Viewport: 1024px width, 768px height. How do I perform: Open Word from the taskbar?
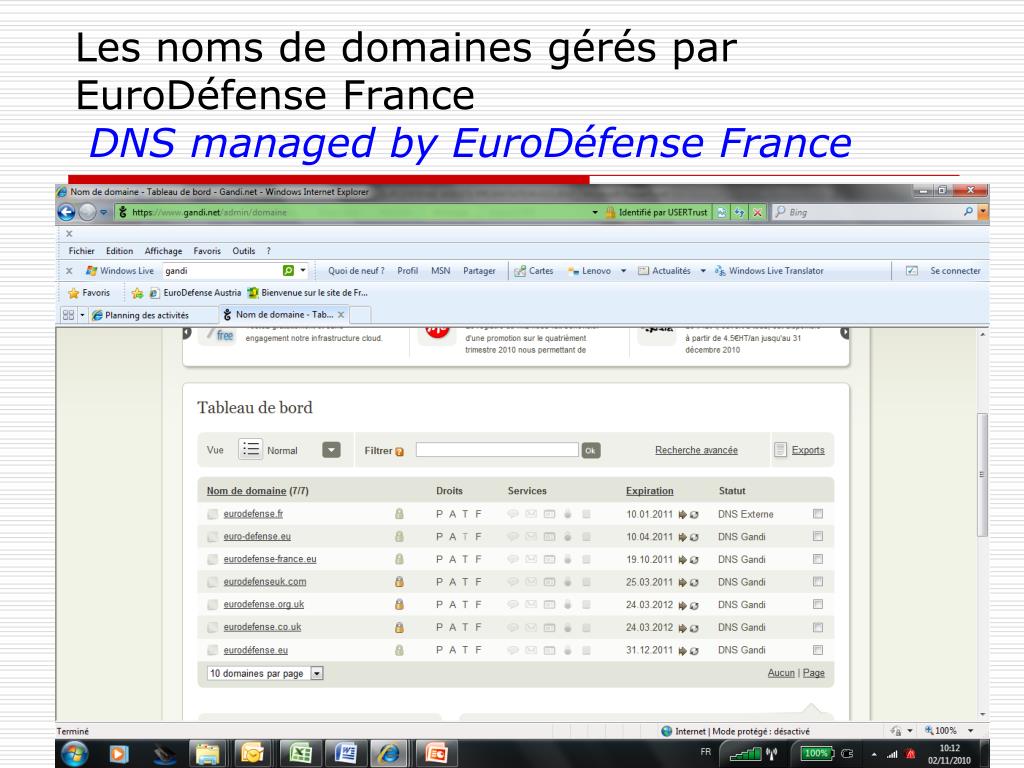345,754
